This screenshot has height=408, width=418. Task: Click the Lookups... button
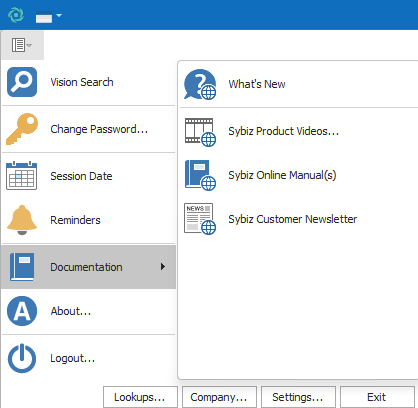[140, 397]
